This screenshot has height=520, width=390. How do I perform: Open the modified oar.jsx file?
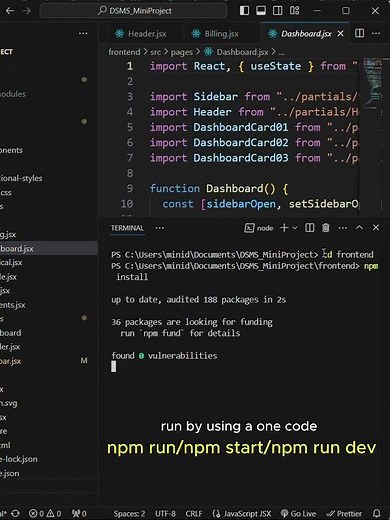[49, 361]
